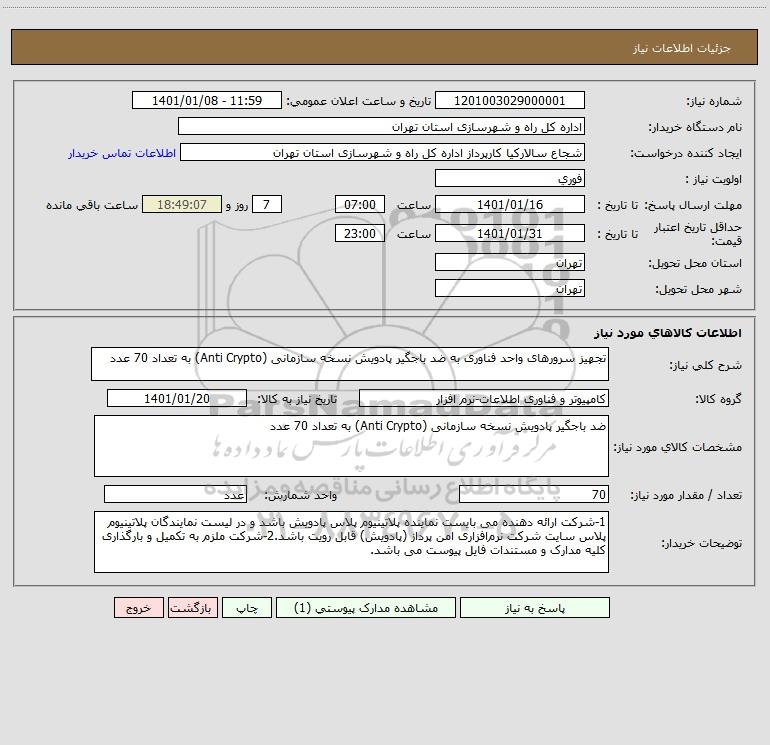Click the unit of measure field عدد
The height and width of the screenshot is (745, 770).
[175, 495]
